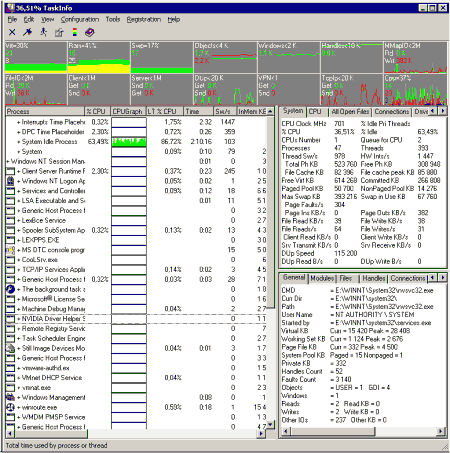
Task: Click the CoolSrv.exe window icon
Action: pyautogui.click(x=11, y=260)
